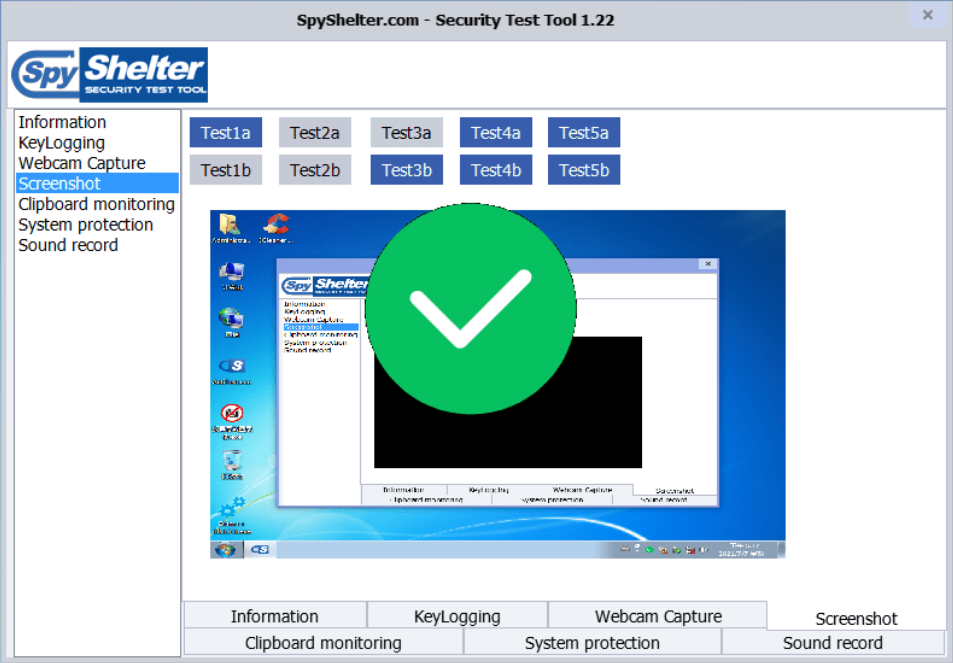The width and height of the screenshot is (953, 663).
Task: Select Webcam Capture in the left sidebar list
Action: pos(97,163)
